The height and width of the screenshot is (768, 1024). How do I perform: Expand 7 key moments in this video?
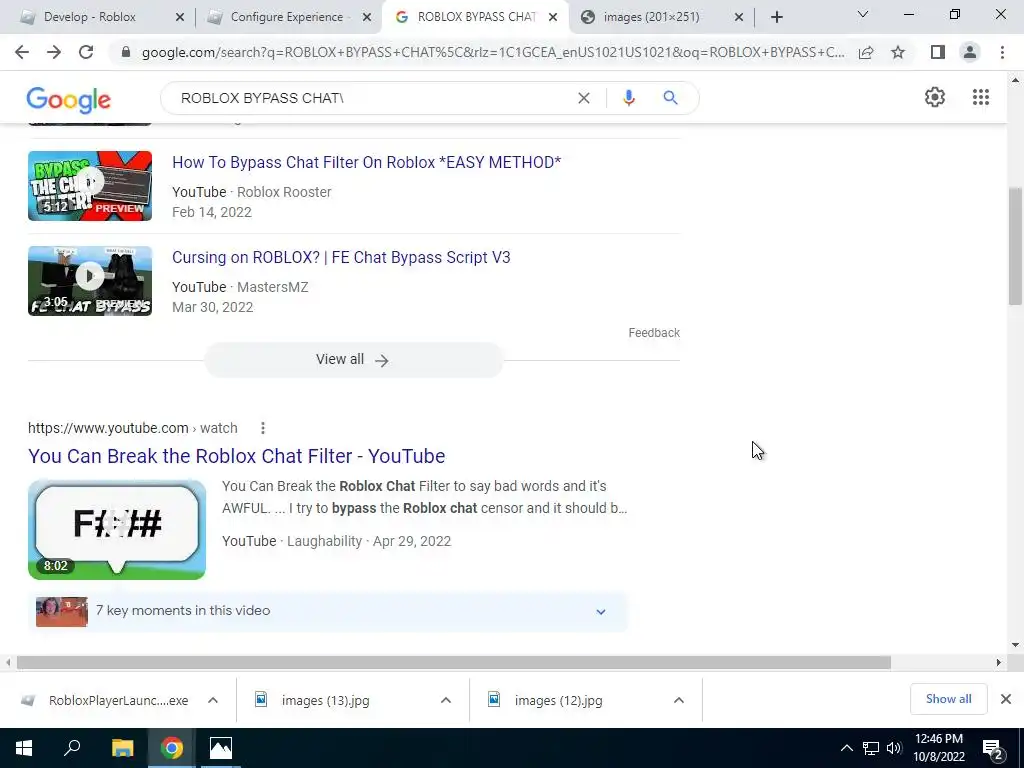click(x=328, y=611)
